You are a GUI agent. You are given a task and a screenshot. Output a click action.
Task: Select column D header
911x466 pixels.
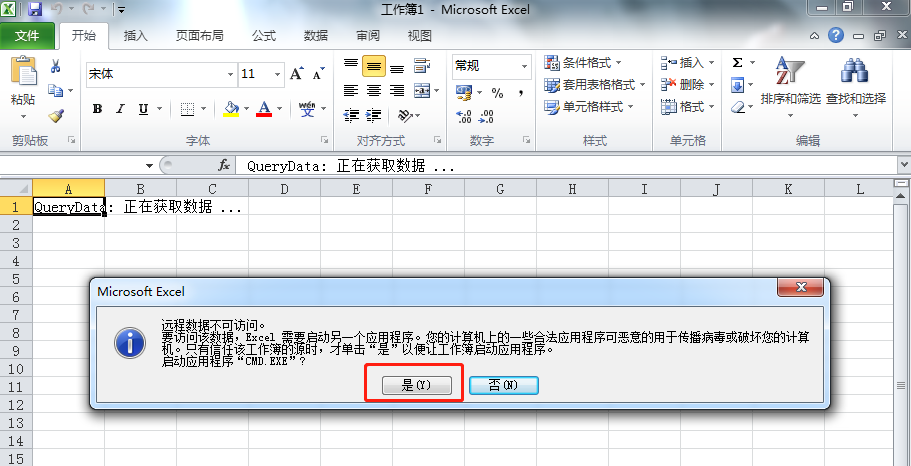point(284,189)
